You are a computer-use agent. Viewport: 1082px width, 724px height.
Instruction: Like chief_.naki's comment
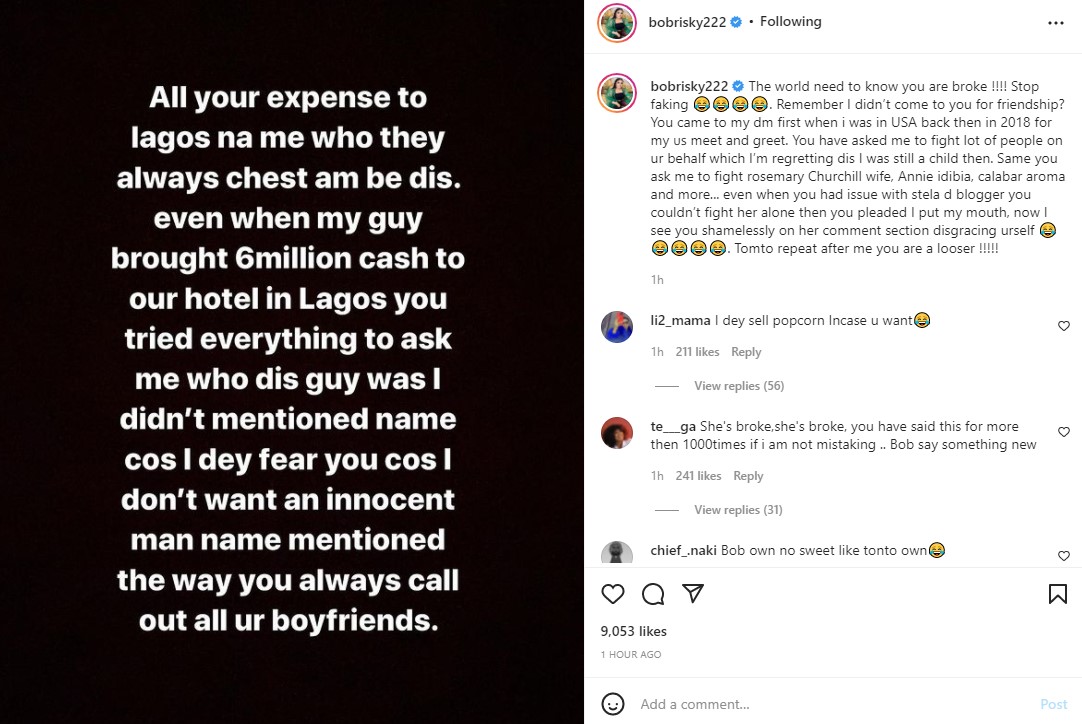pyautogui.click(x=1063, y=556)
